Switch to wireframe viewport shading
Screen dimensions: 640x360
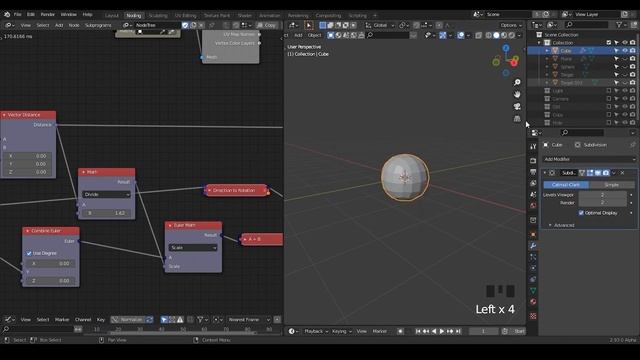489,36
